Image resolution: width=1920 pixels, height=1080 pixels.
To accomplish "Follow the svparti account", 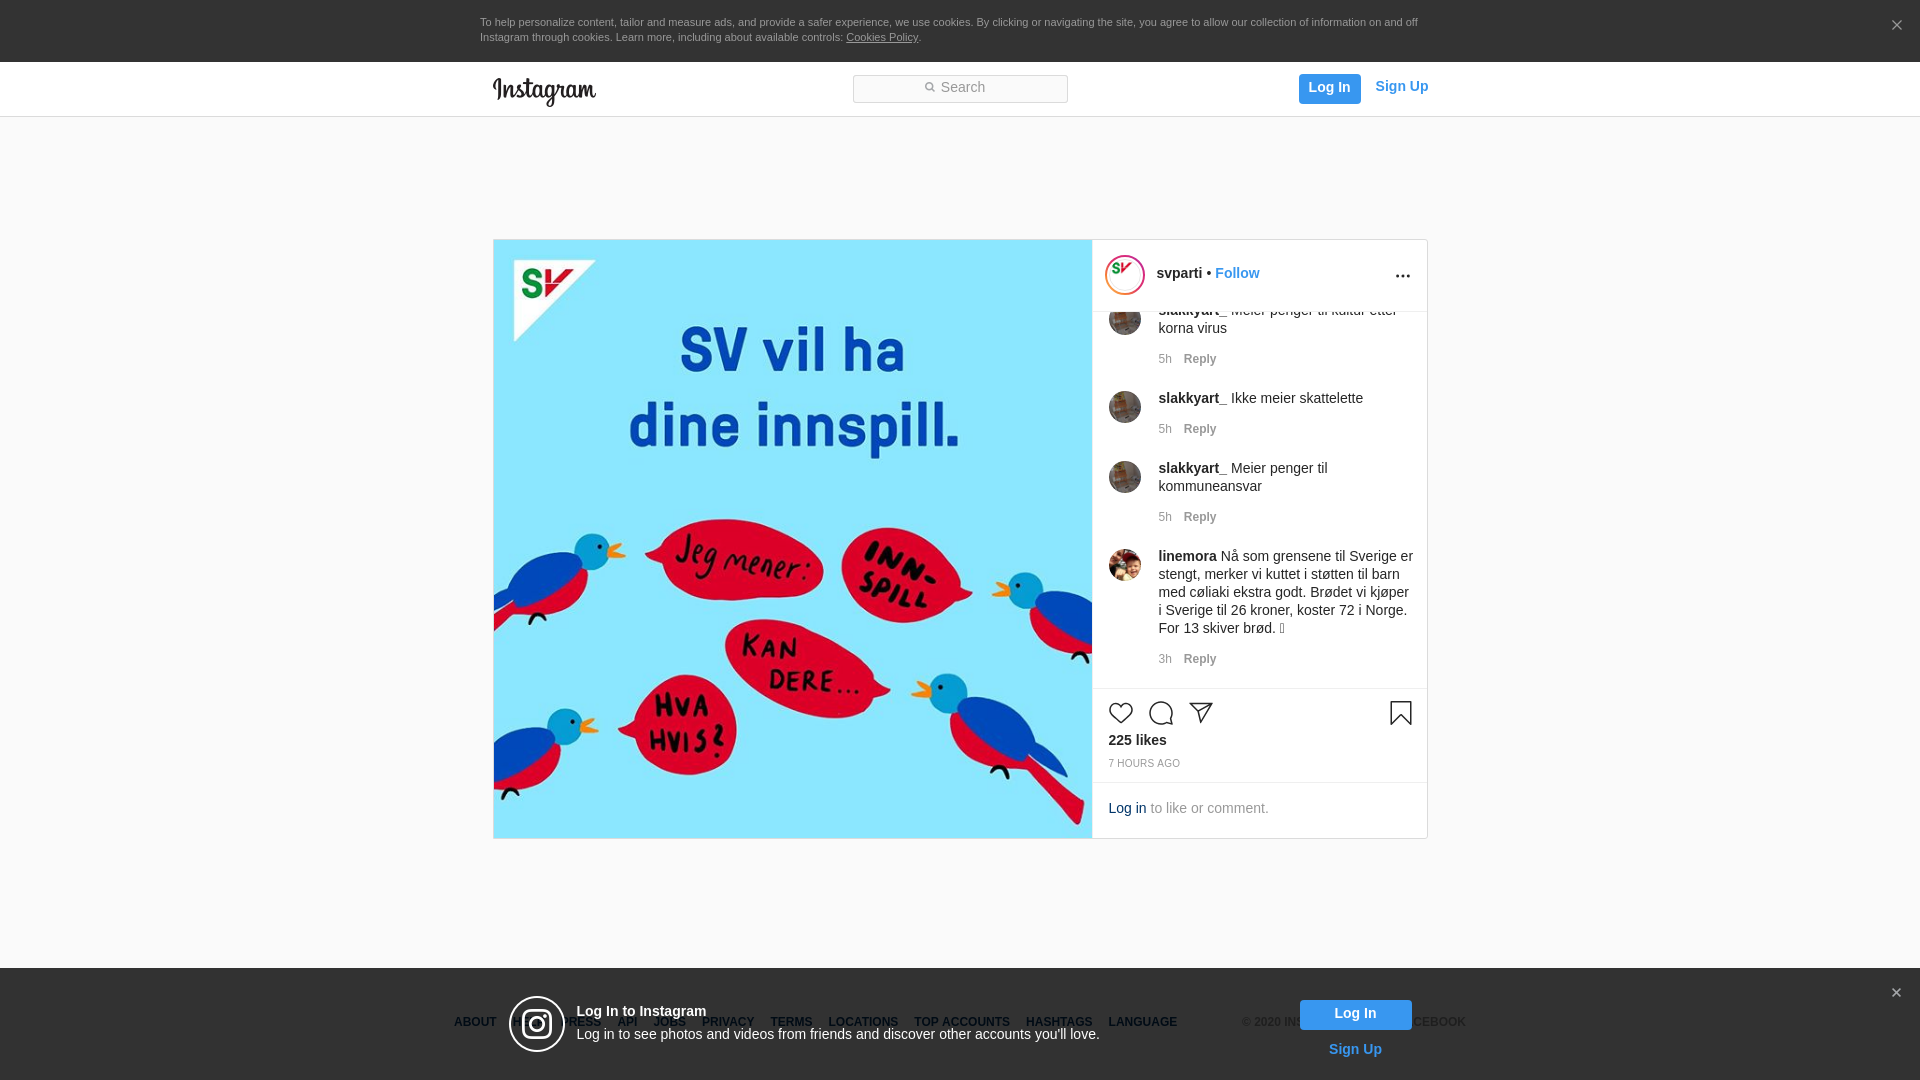I will (1237, 273).
